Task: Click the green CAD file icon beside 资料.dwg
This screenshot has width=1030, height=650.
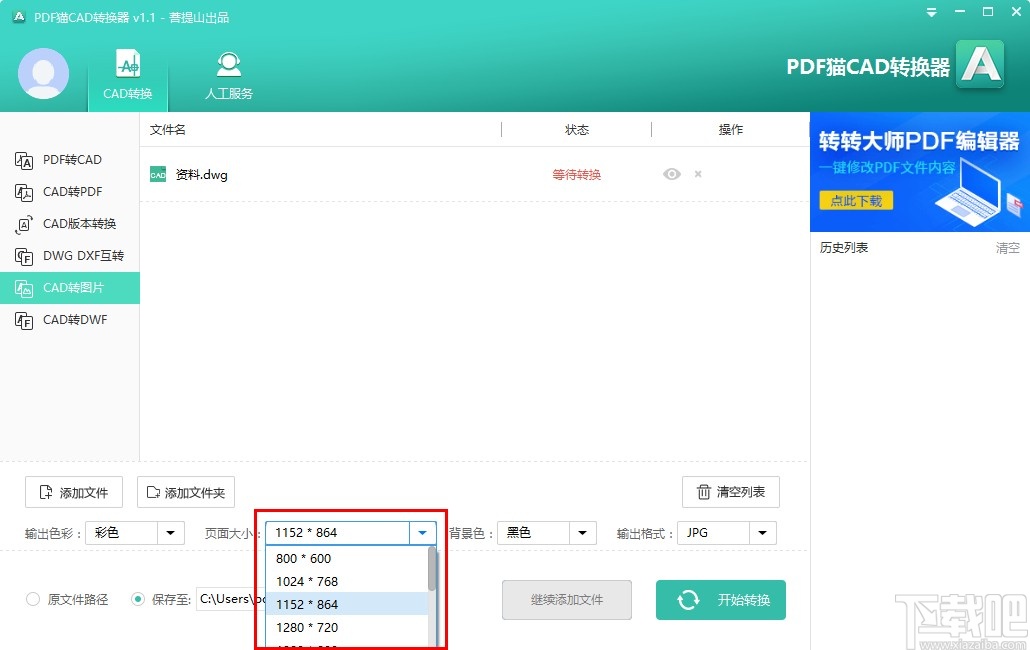Action: 157,173
